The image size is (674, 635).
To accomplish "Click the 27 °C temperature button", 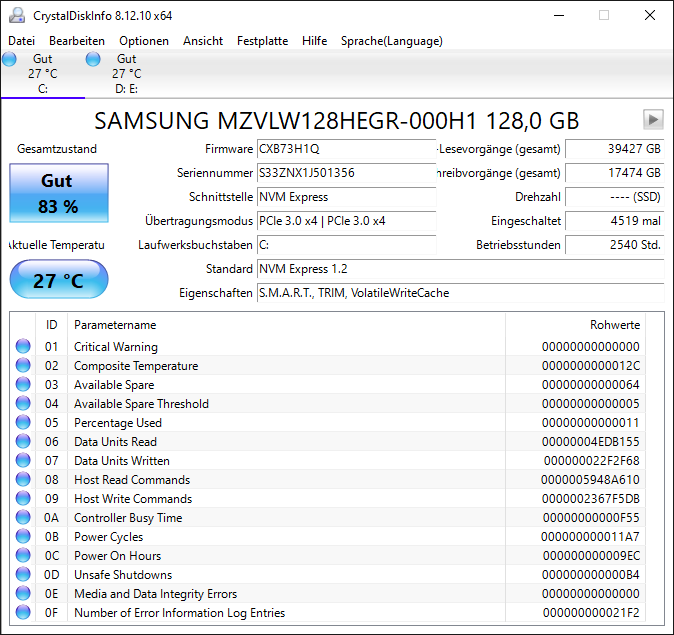I will click(59, 279).
